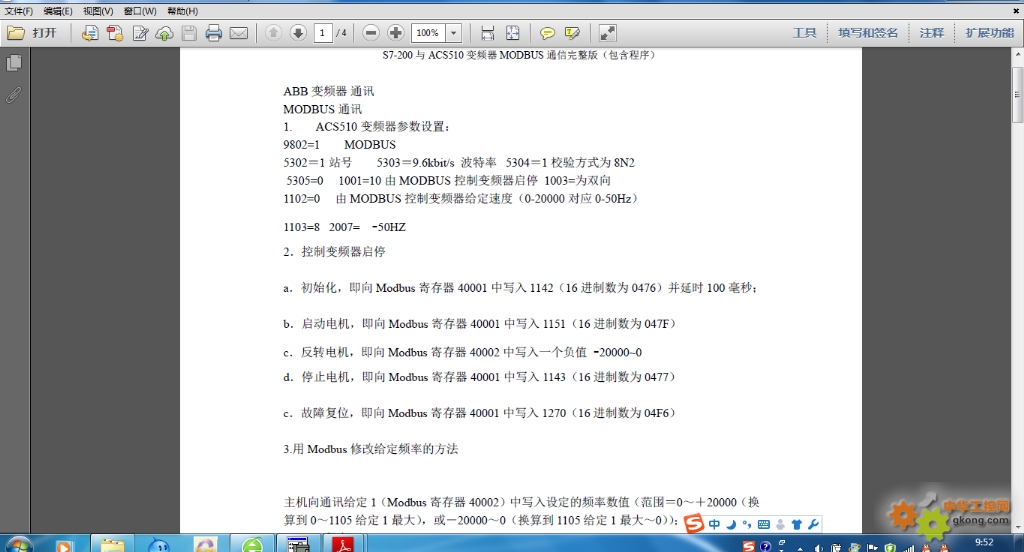
Task: Click the 扩展功能 button
Action: (989, 33)
